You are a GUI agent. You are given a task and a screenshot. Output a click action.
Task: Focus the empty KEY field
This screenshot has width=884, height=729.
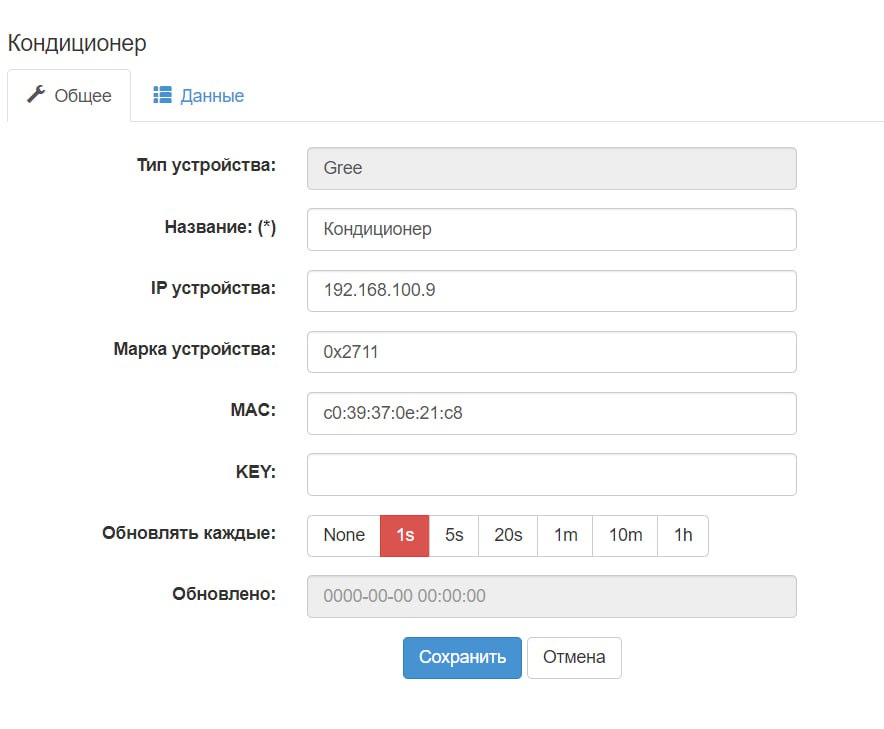pos(551,474)
